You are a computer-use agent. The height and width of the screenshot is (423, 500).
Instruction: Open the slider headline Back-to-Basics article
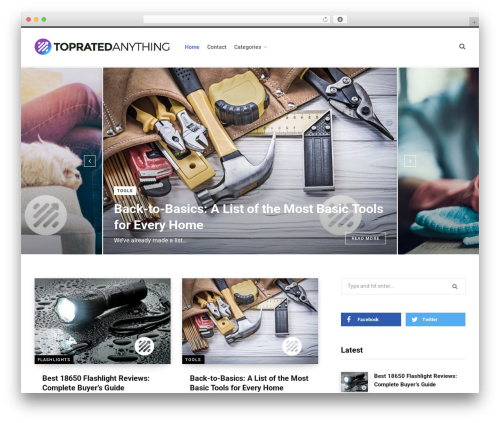click(x=249, y=217)
